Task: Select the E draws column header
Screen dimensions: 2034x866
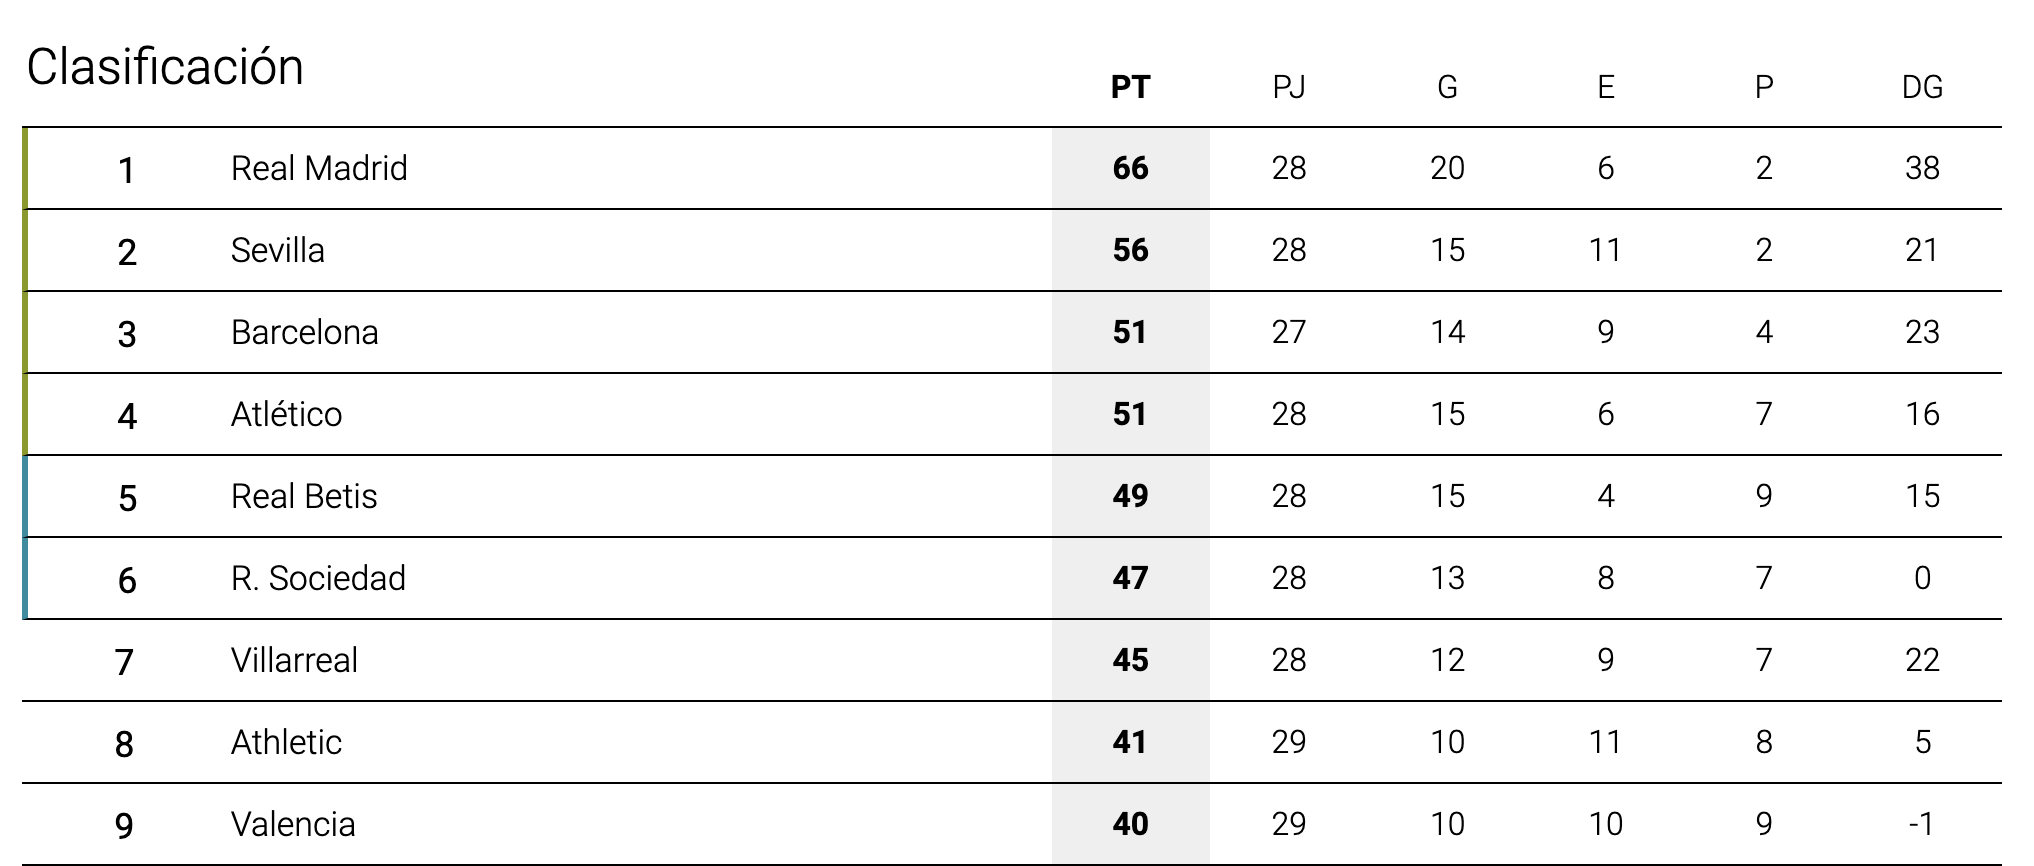Action: pyautogui.click(x=1606, y=87)
